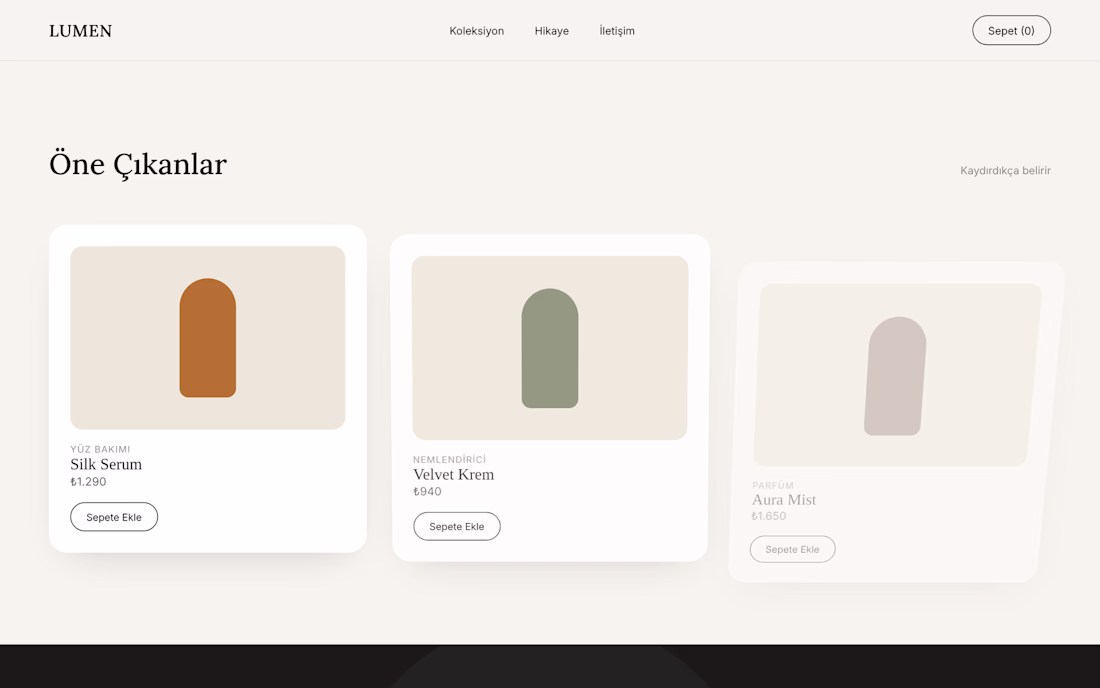
Task: Click the Kaydırdıkça belirir text
Action: click(1005, 170)
